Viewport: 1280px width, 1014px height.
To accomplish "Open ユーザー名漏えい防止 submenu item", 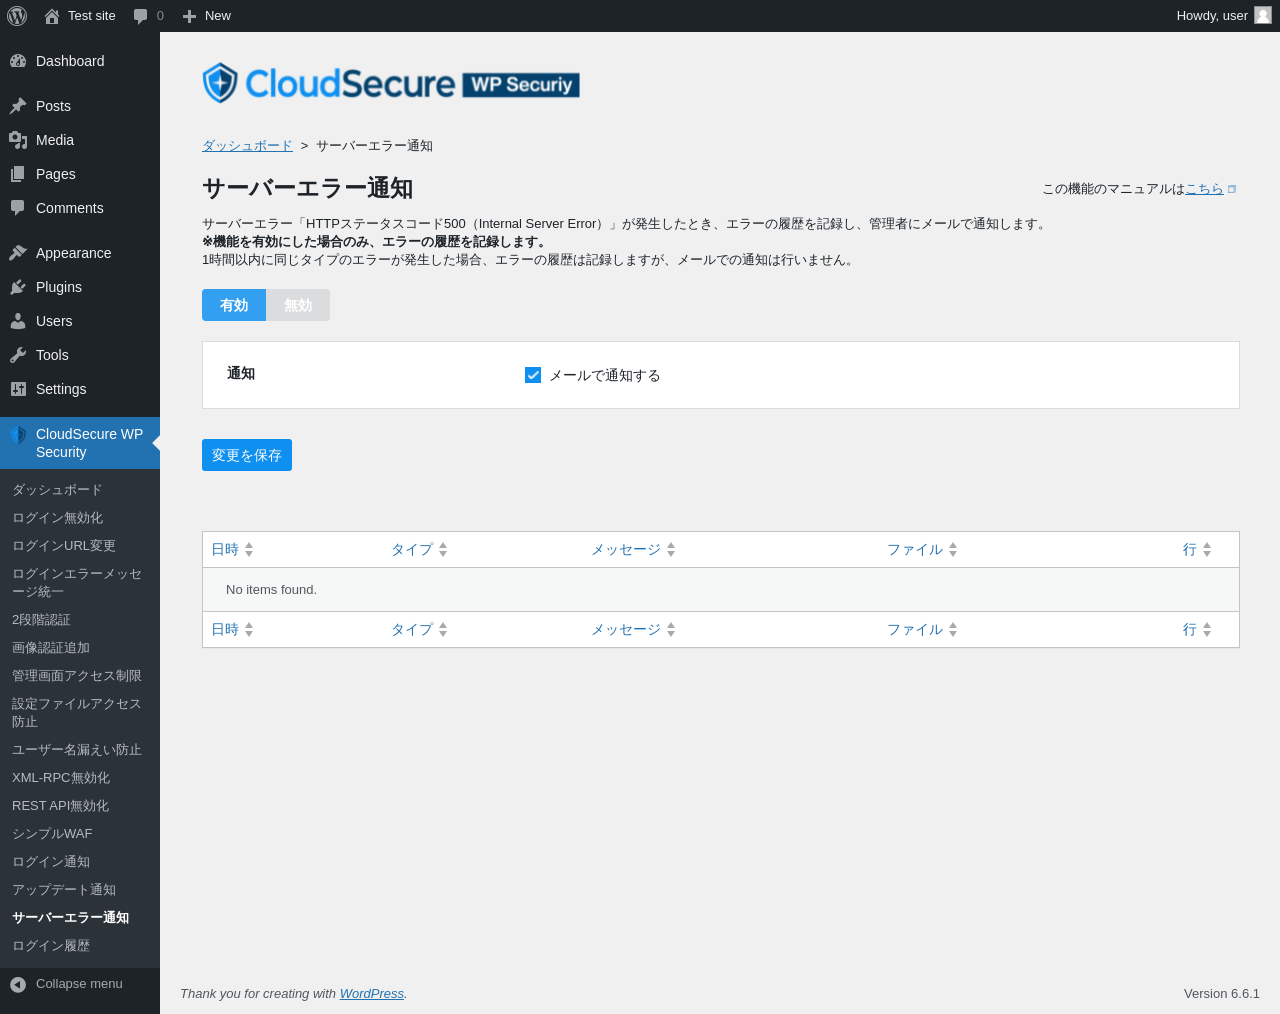I will (x=80, y=750).
